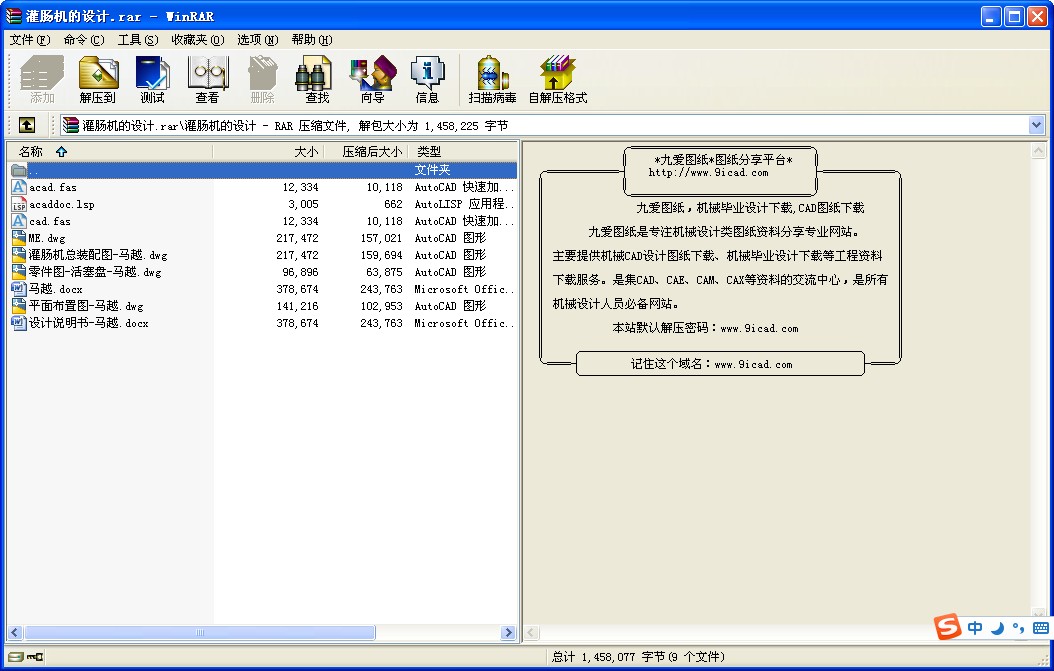Click the Add (添加) toolbar icon
The width and height of the screenshot is (1054, 671).
pyautogui.click(x=42, y=79)
